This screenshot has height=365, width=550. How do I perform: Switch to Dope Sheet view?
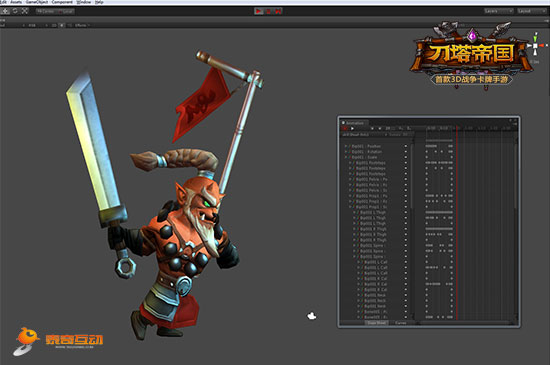click(x=377, y=323)
